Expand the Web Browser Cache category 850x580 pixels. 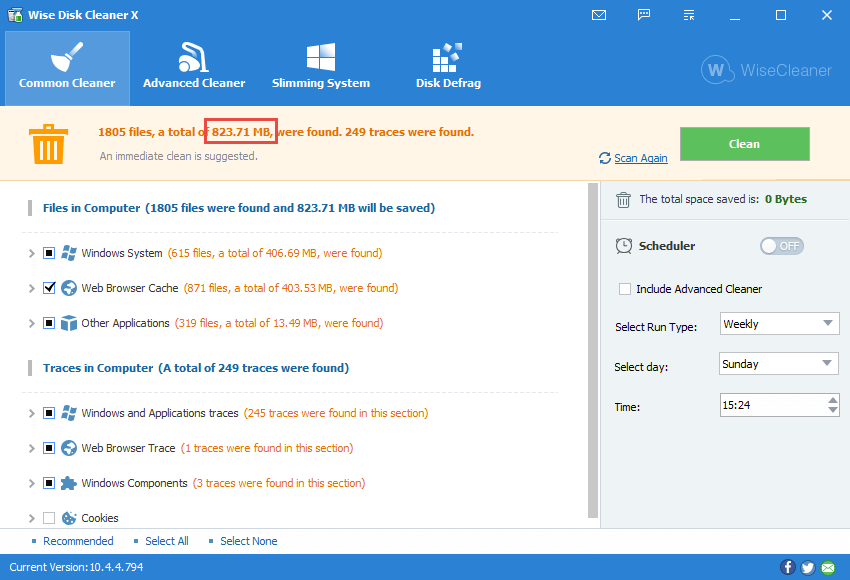(31, 288)
